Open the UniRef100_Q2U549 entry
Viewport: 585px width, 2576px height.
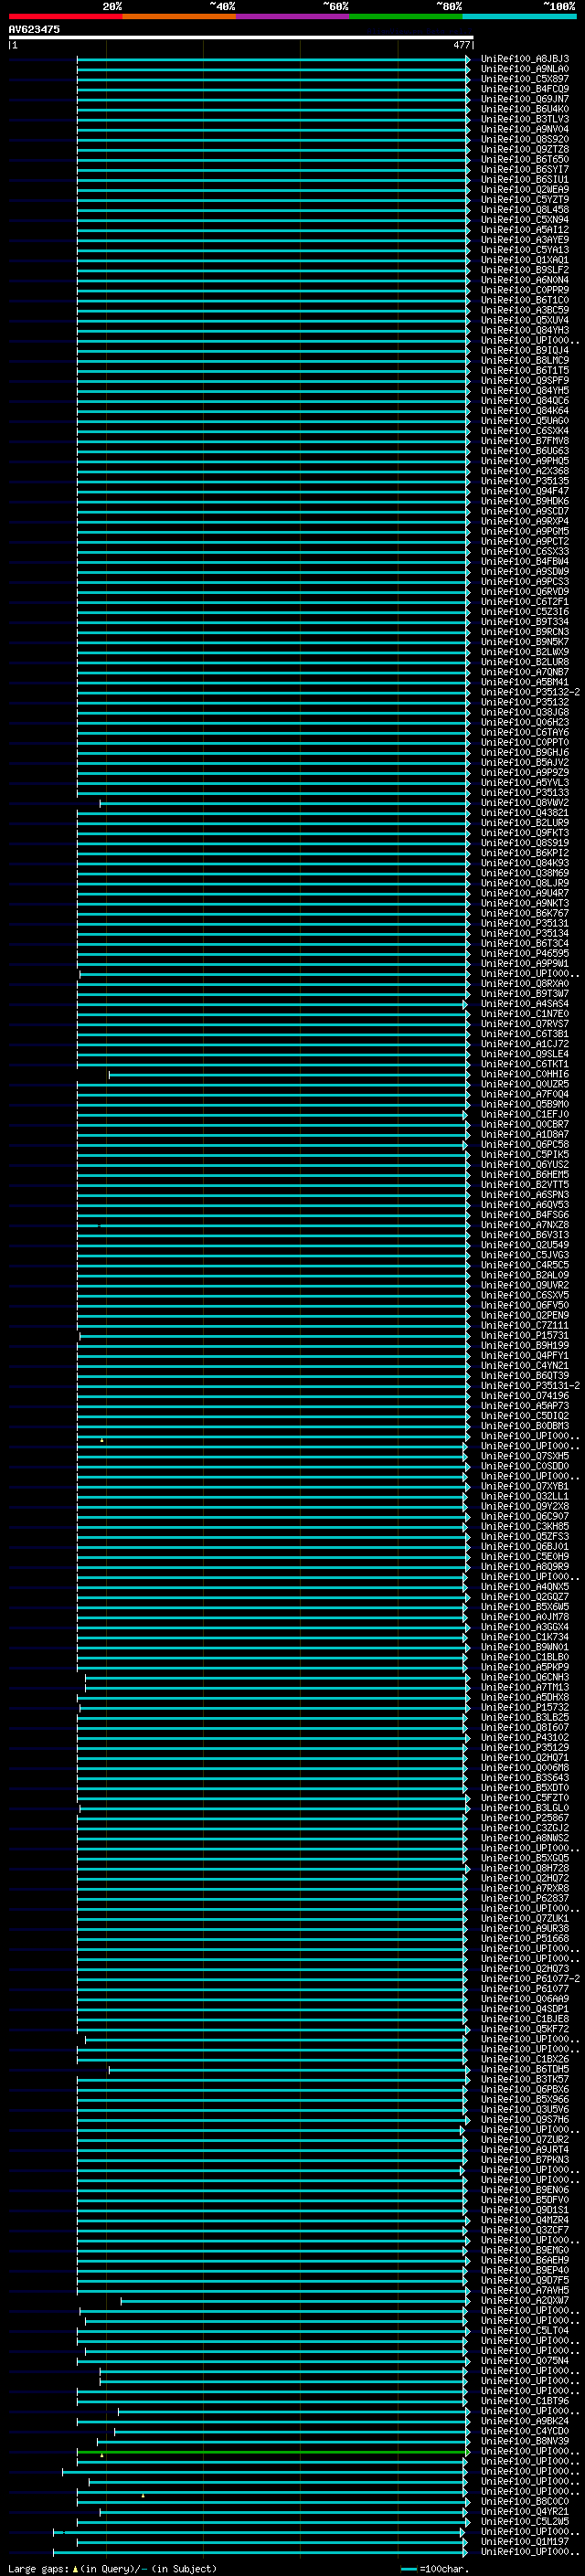525,1245
